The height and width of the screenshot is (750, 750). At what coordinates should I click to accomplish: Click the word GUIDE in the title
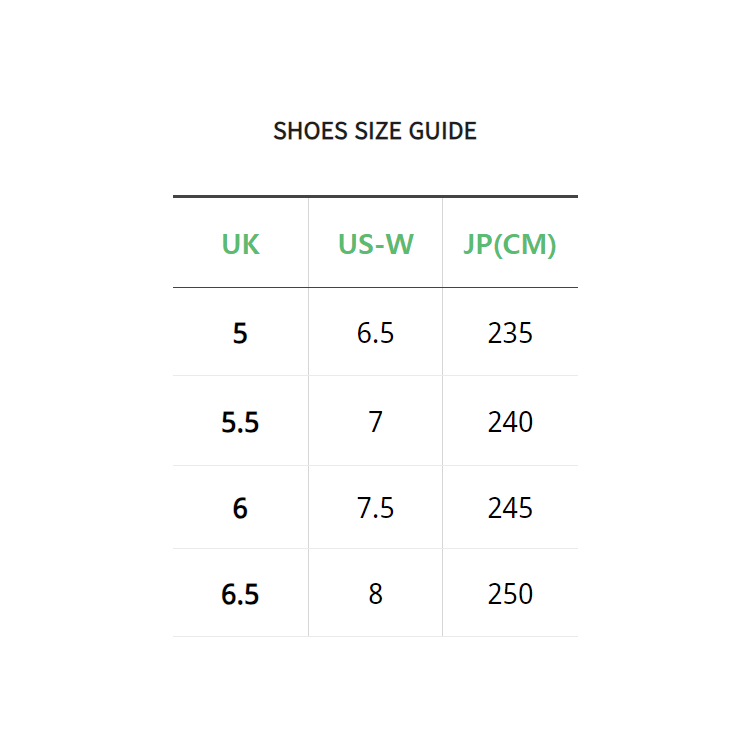point(442,131)
